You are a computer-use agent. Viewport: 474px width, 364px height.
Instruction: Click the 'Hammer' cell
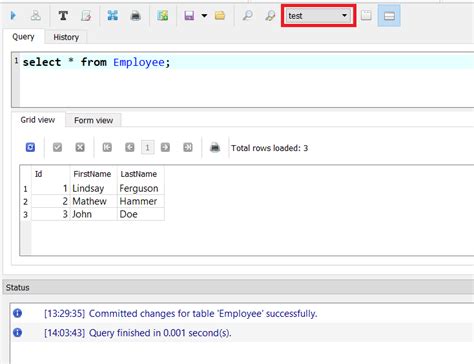click(x=141, y=201)
